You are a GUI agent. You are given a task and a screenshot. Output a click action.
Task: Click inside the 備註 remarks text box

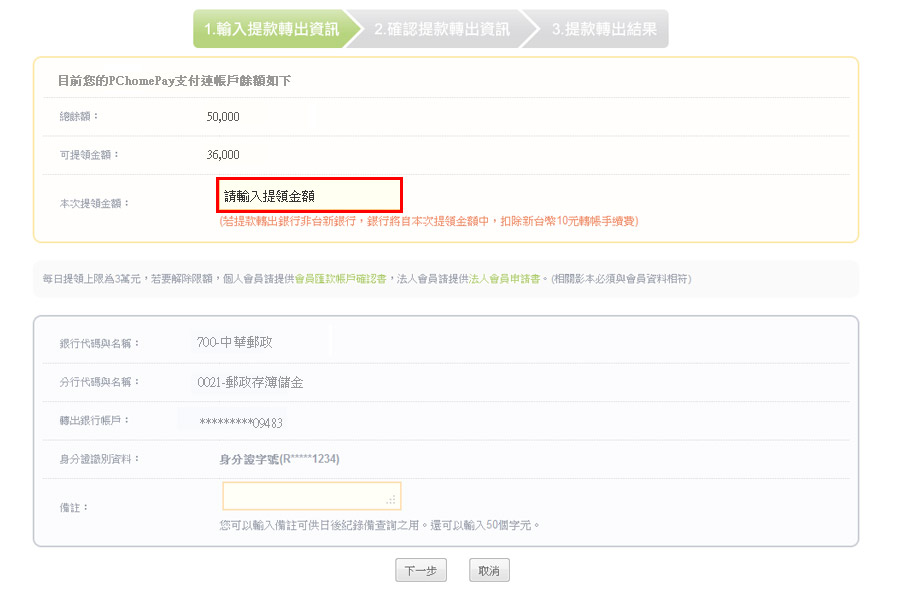(x=304, y=496)
